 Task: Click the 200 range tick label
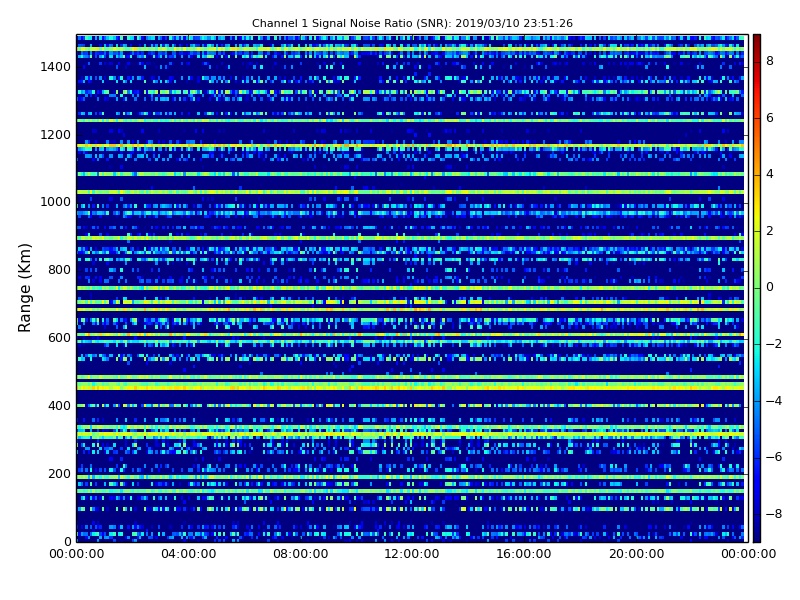pos(59,473)
